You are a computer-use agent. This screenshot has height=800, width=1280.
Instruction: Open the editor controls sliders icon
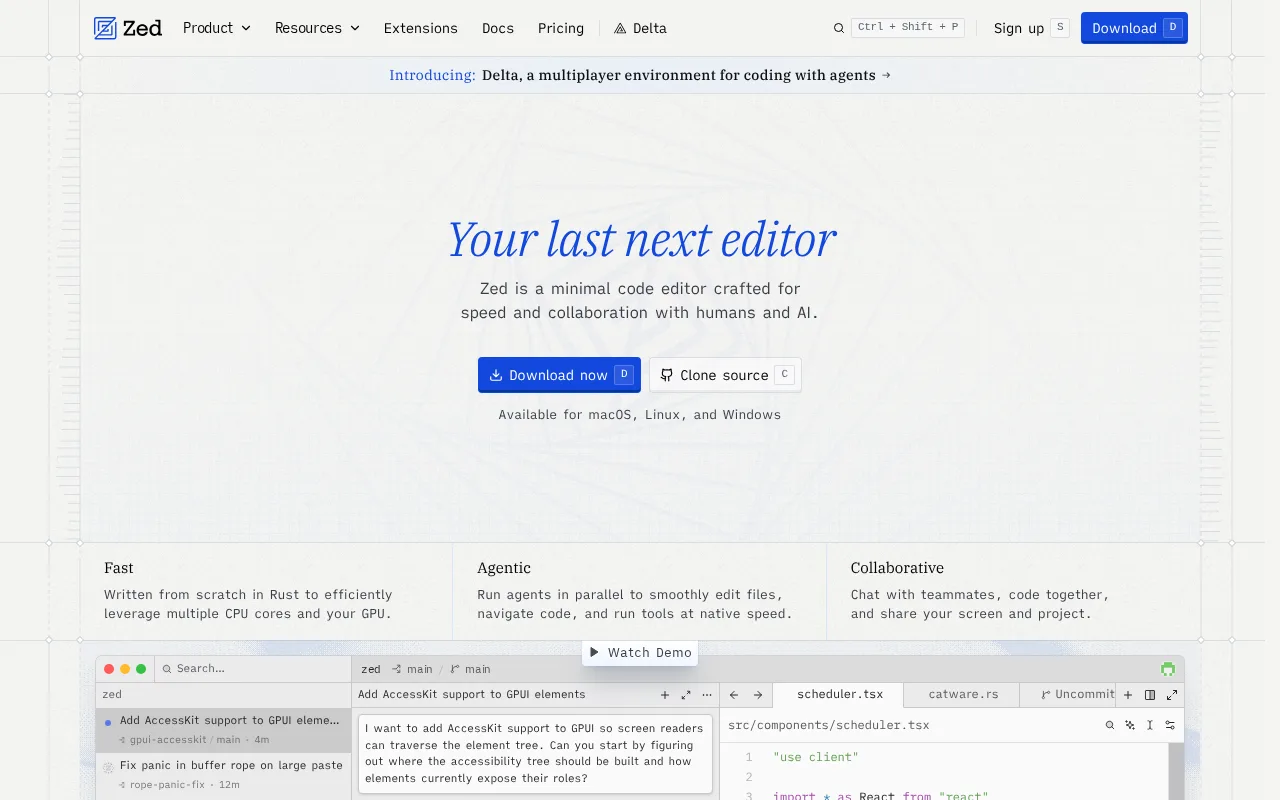tap(1170, 725)
